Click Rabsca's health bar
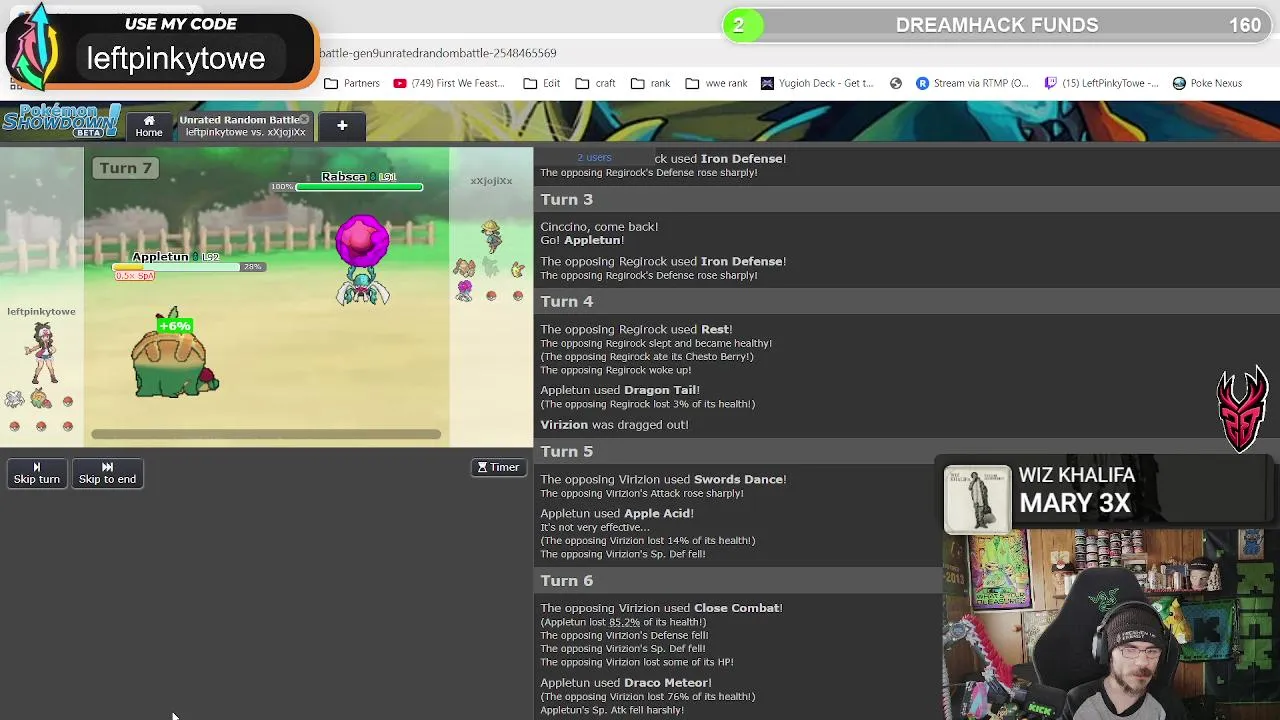Screen dimensions: 1280x720 click(x=359, y=187)
